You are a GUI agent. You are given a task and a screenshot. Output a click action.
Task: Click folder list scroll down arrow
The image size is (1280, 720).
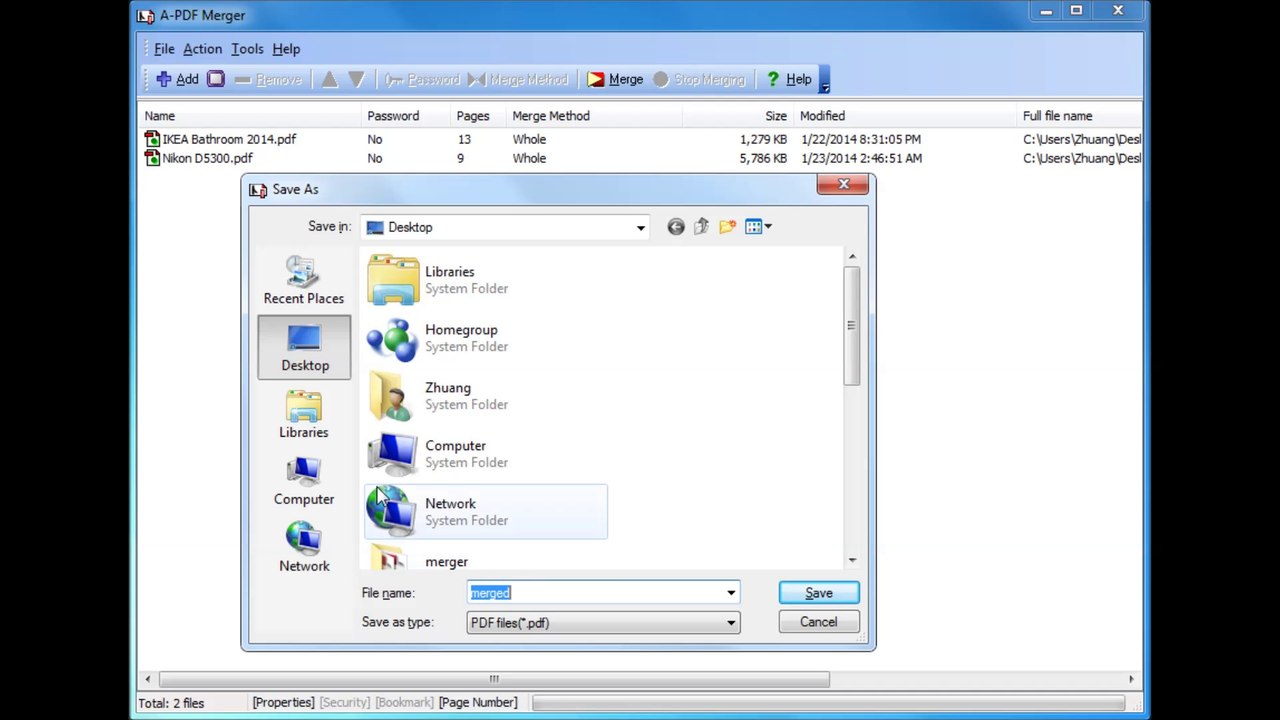(x=852, y=561)
